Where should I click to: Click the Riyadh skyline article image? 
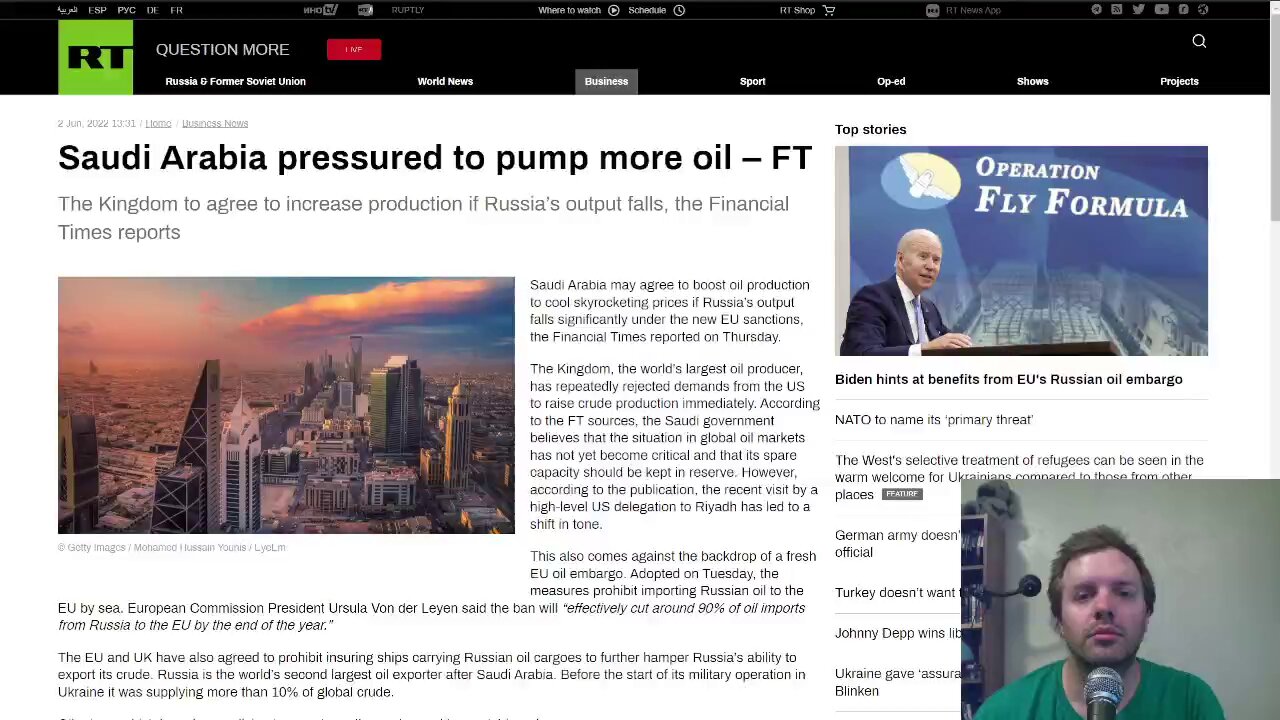(286, 405)
